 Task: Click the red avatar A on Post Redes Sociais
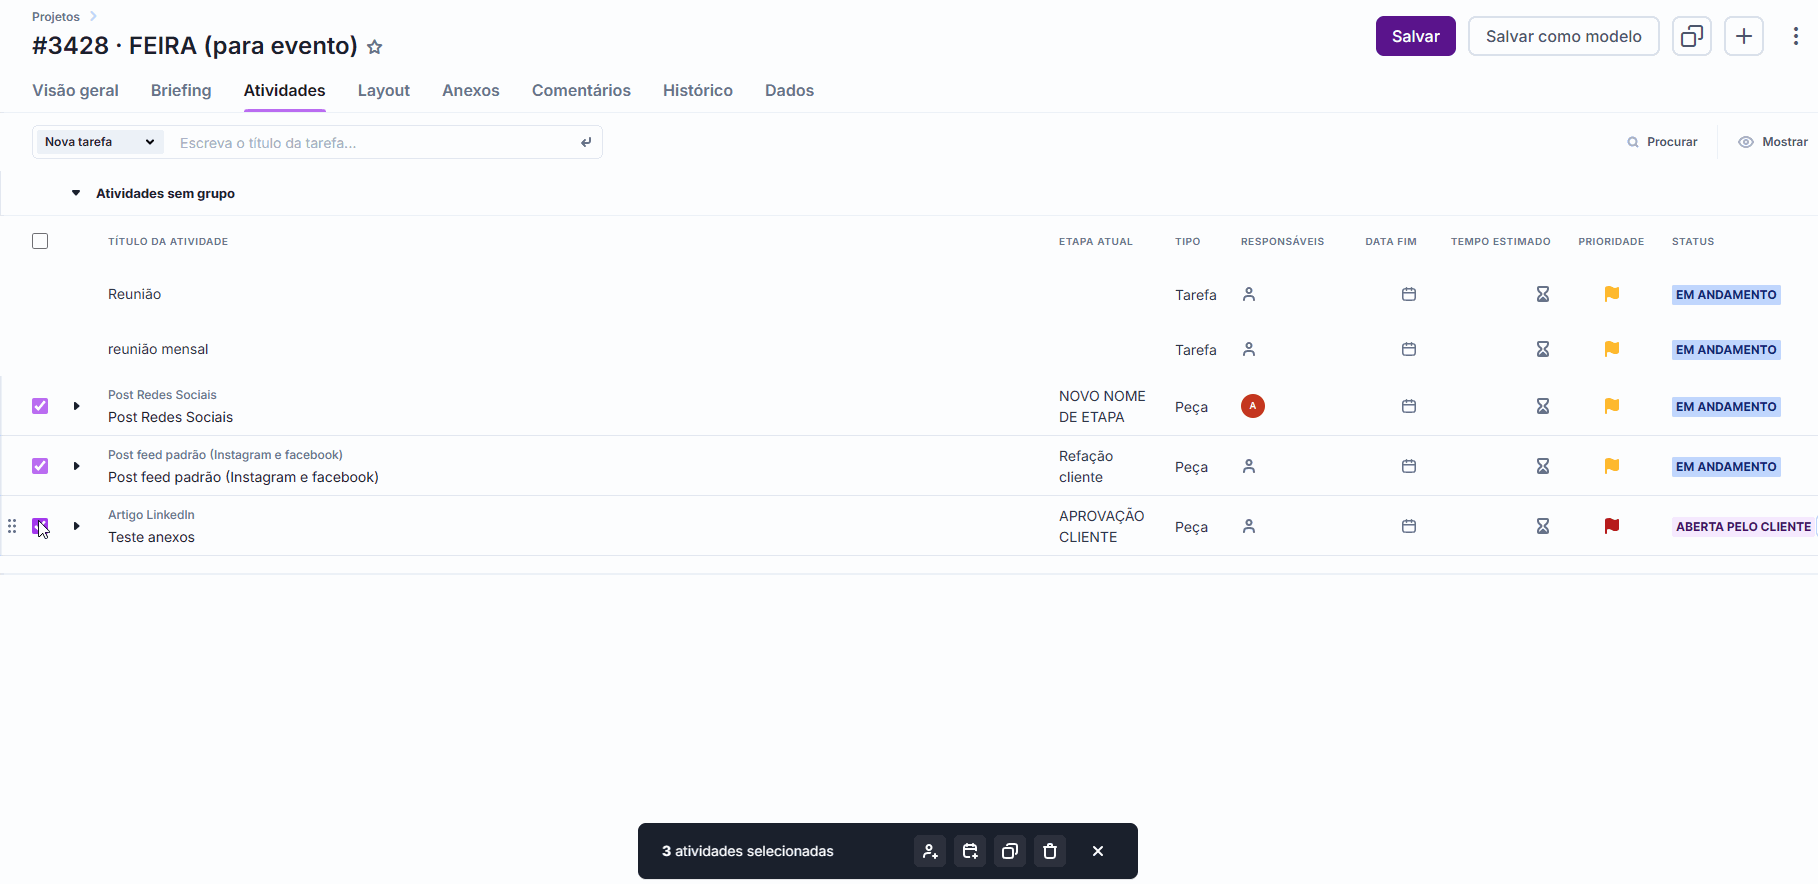1253,406
